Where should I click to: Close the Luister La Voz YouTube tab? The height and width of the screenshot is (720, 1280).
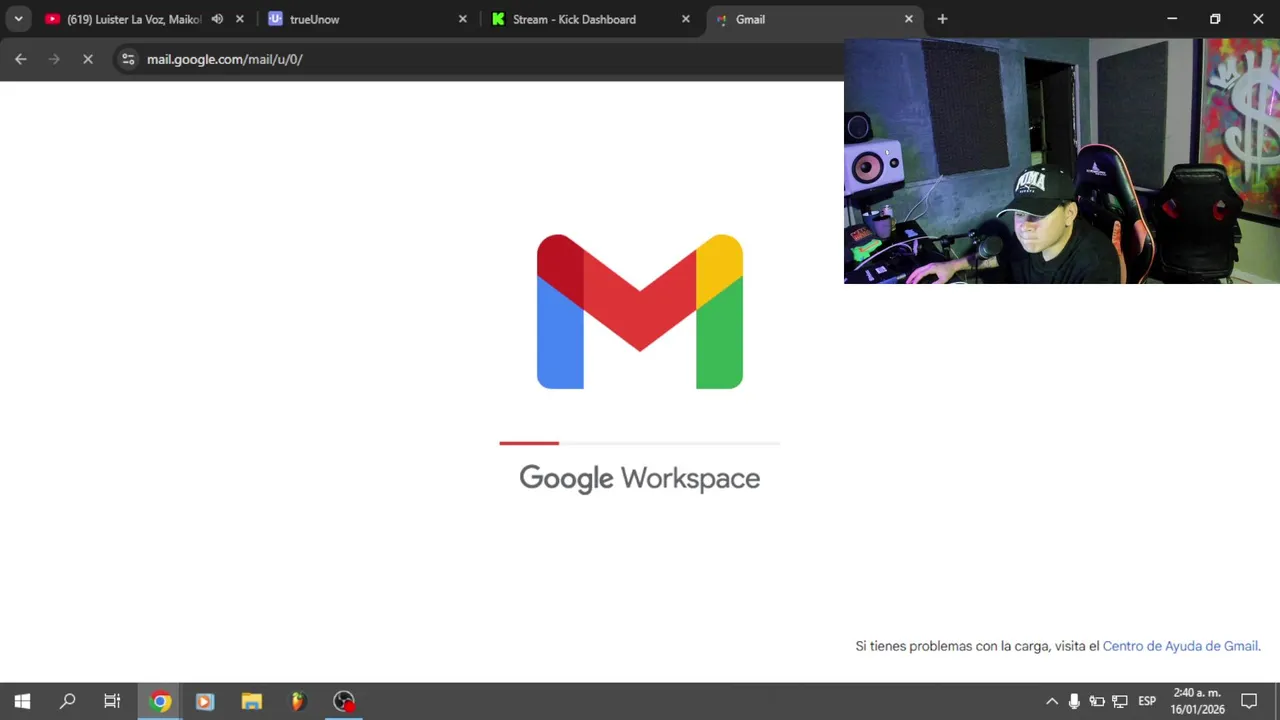pos(238,19)
